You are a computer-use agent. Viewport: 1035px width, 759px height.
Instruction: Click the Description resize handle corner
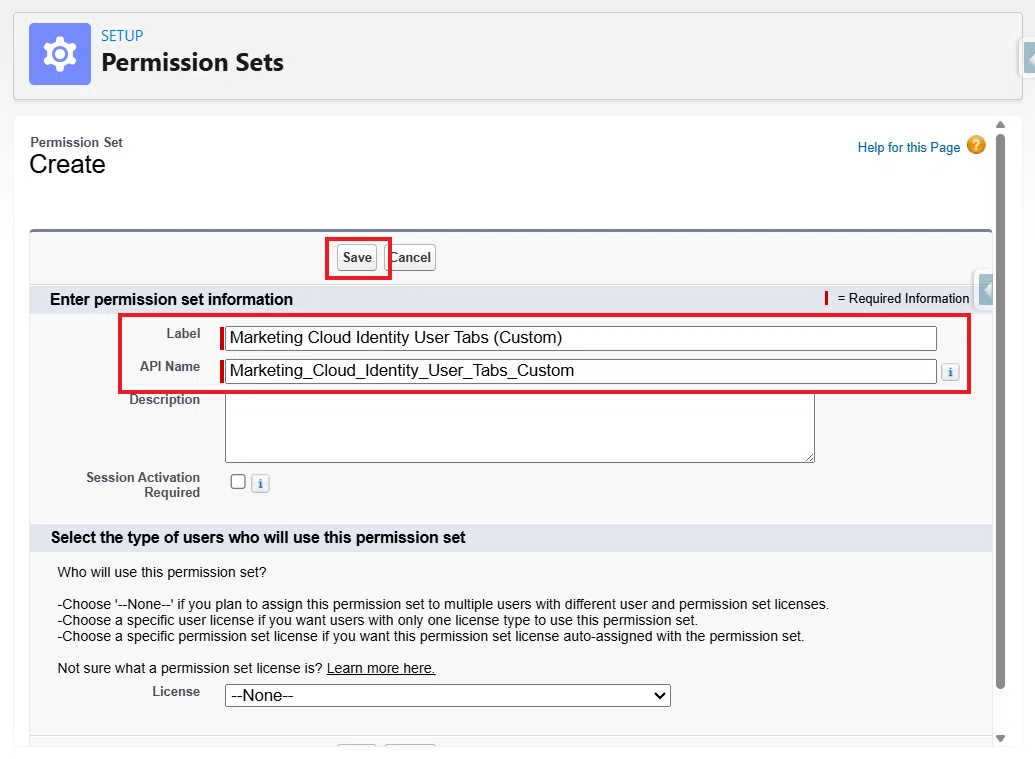pyautogui.click(x=809, y=457)
